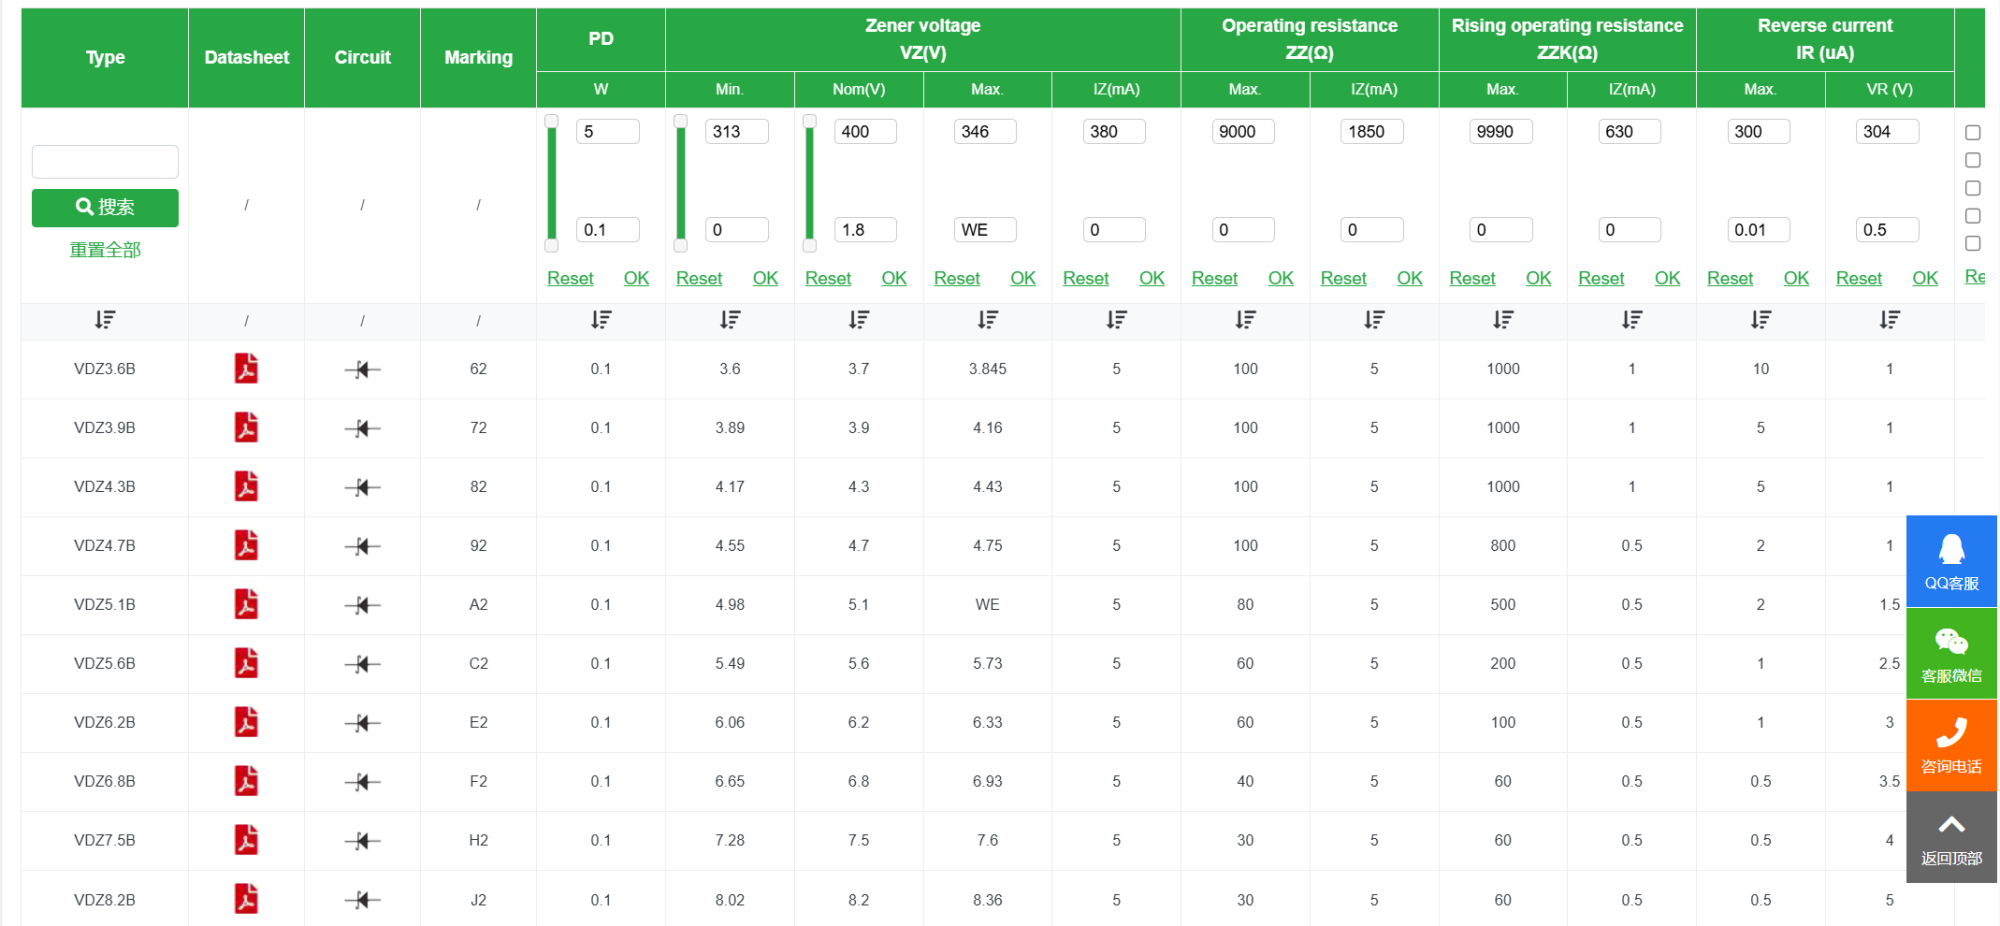This screenshot has height=926, width=2000.
Task: Click the Type search text field
Action: point(105,161)
